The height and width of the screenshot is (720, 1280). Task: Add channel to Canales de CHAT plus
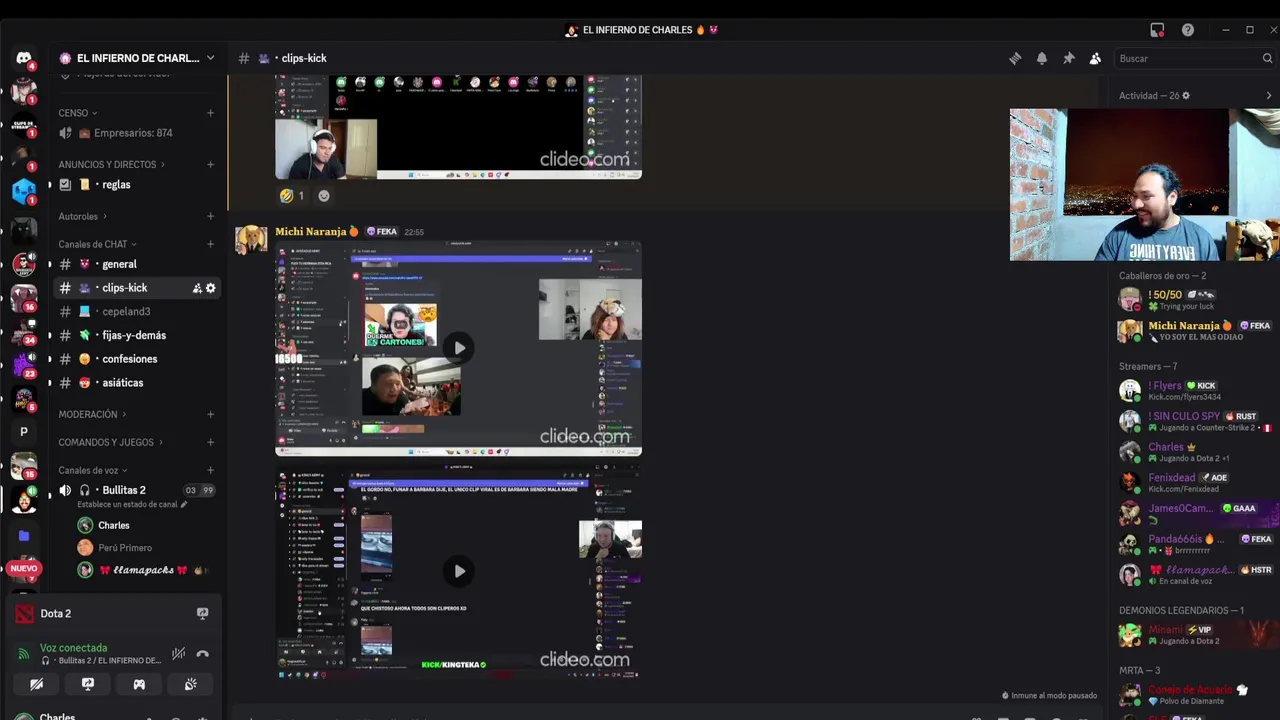(210, 244)
